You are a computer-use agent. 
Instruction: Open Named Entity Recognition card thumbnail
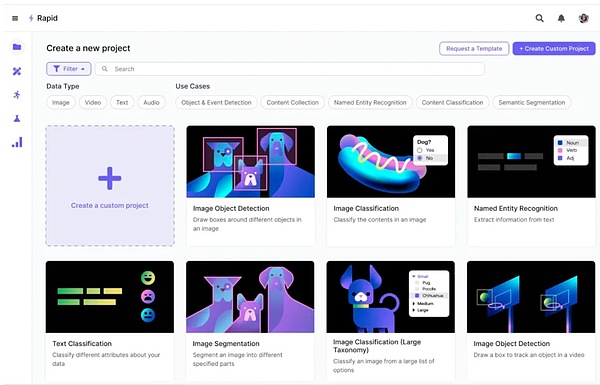532,162
